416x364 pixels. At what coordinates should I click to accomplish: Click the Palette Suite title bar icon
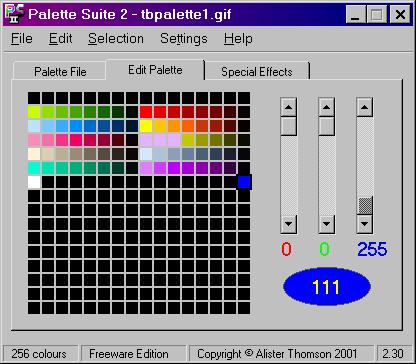[15, 14]
